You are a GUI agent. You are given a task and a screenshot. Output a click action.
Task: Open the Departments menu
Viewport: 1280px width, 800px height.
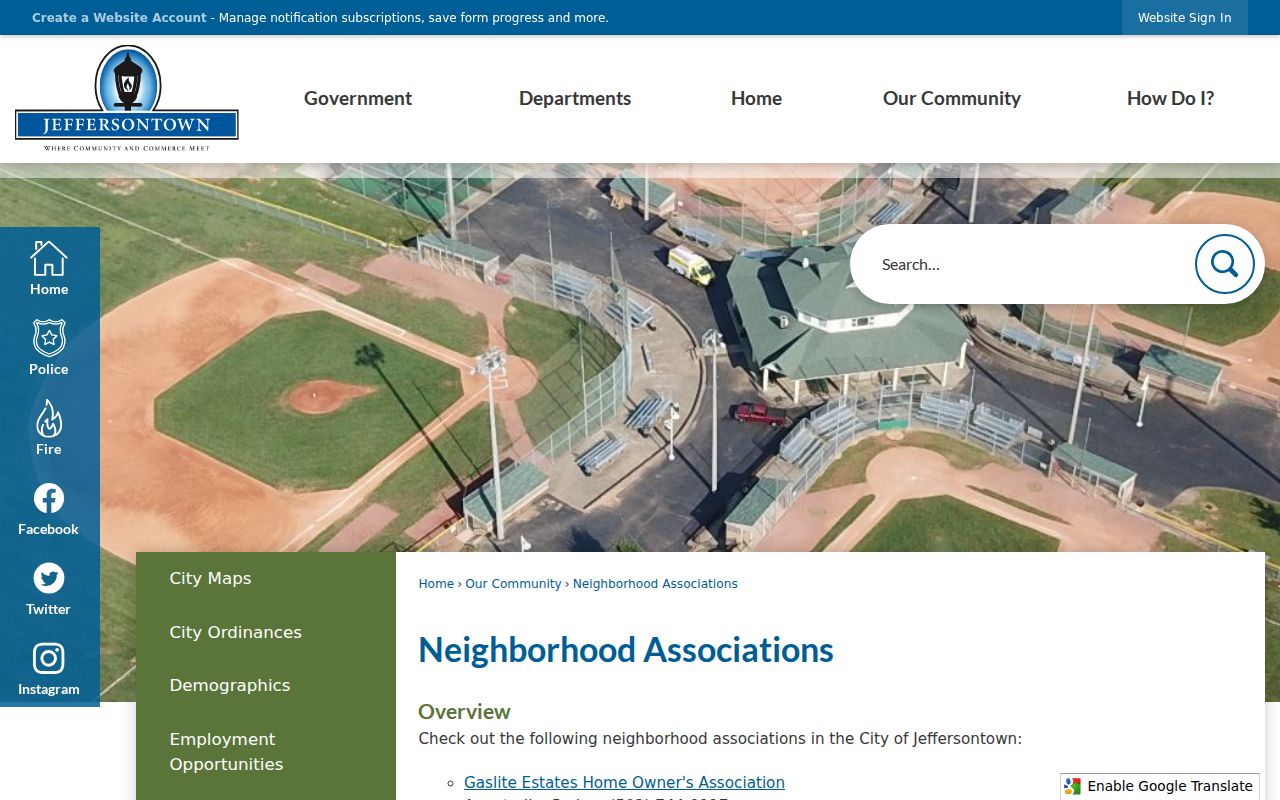575,98
